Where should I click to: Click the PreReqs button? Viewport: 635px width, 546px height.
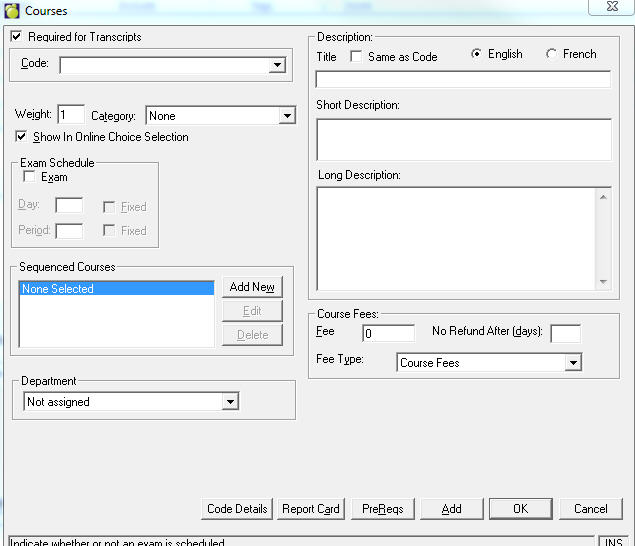[383, 509]
